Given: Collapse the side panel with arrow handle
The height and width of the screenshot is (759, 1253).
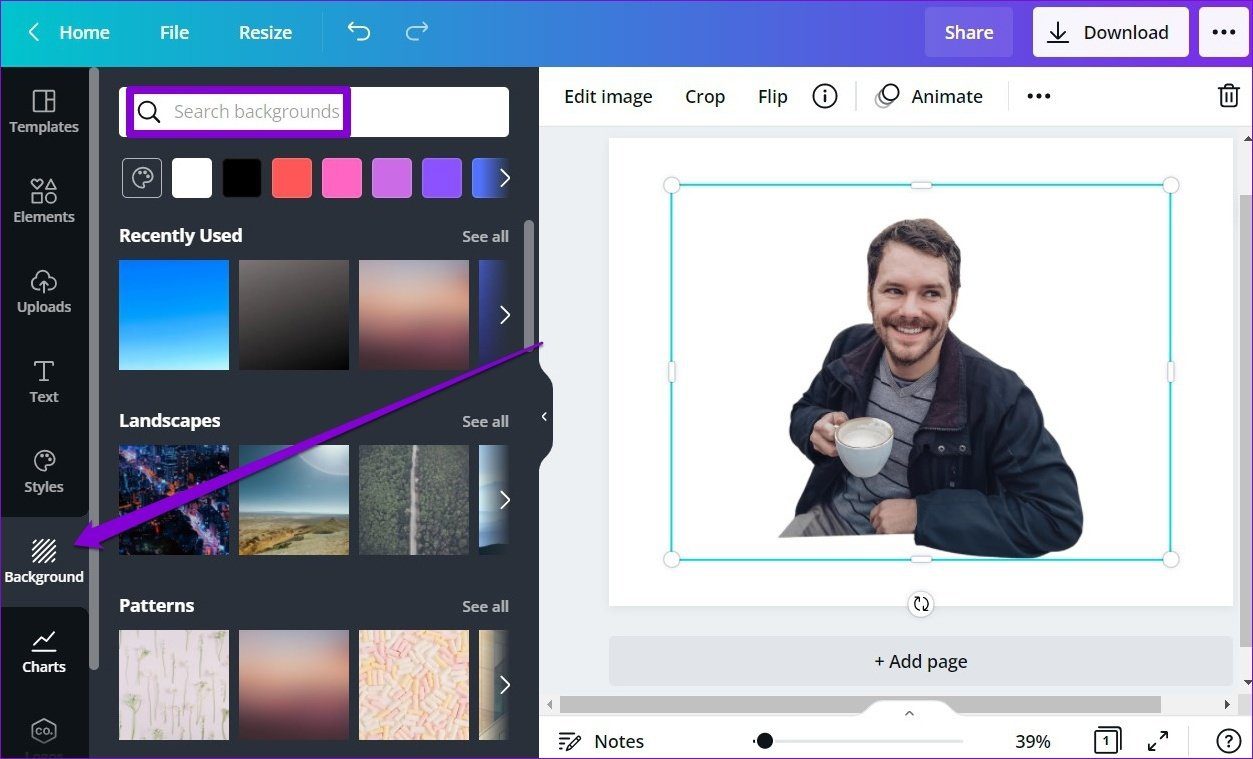Looking at the screenshot, I should (x=544, y=416).
